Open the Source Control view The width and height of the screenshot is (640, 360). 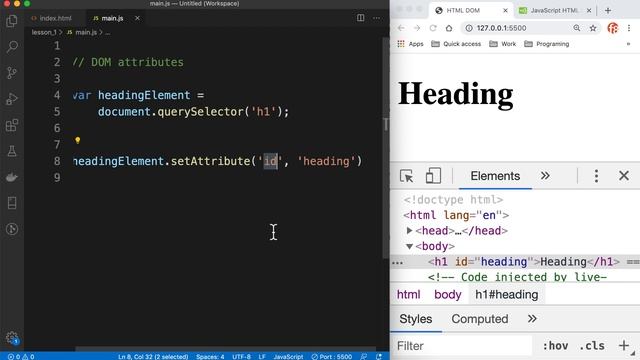click(x=12, y=73)
